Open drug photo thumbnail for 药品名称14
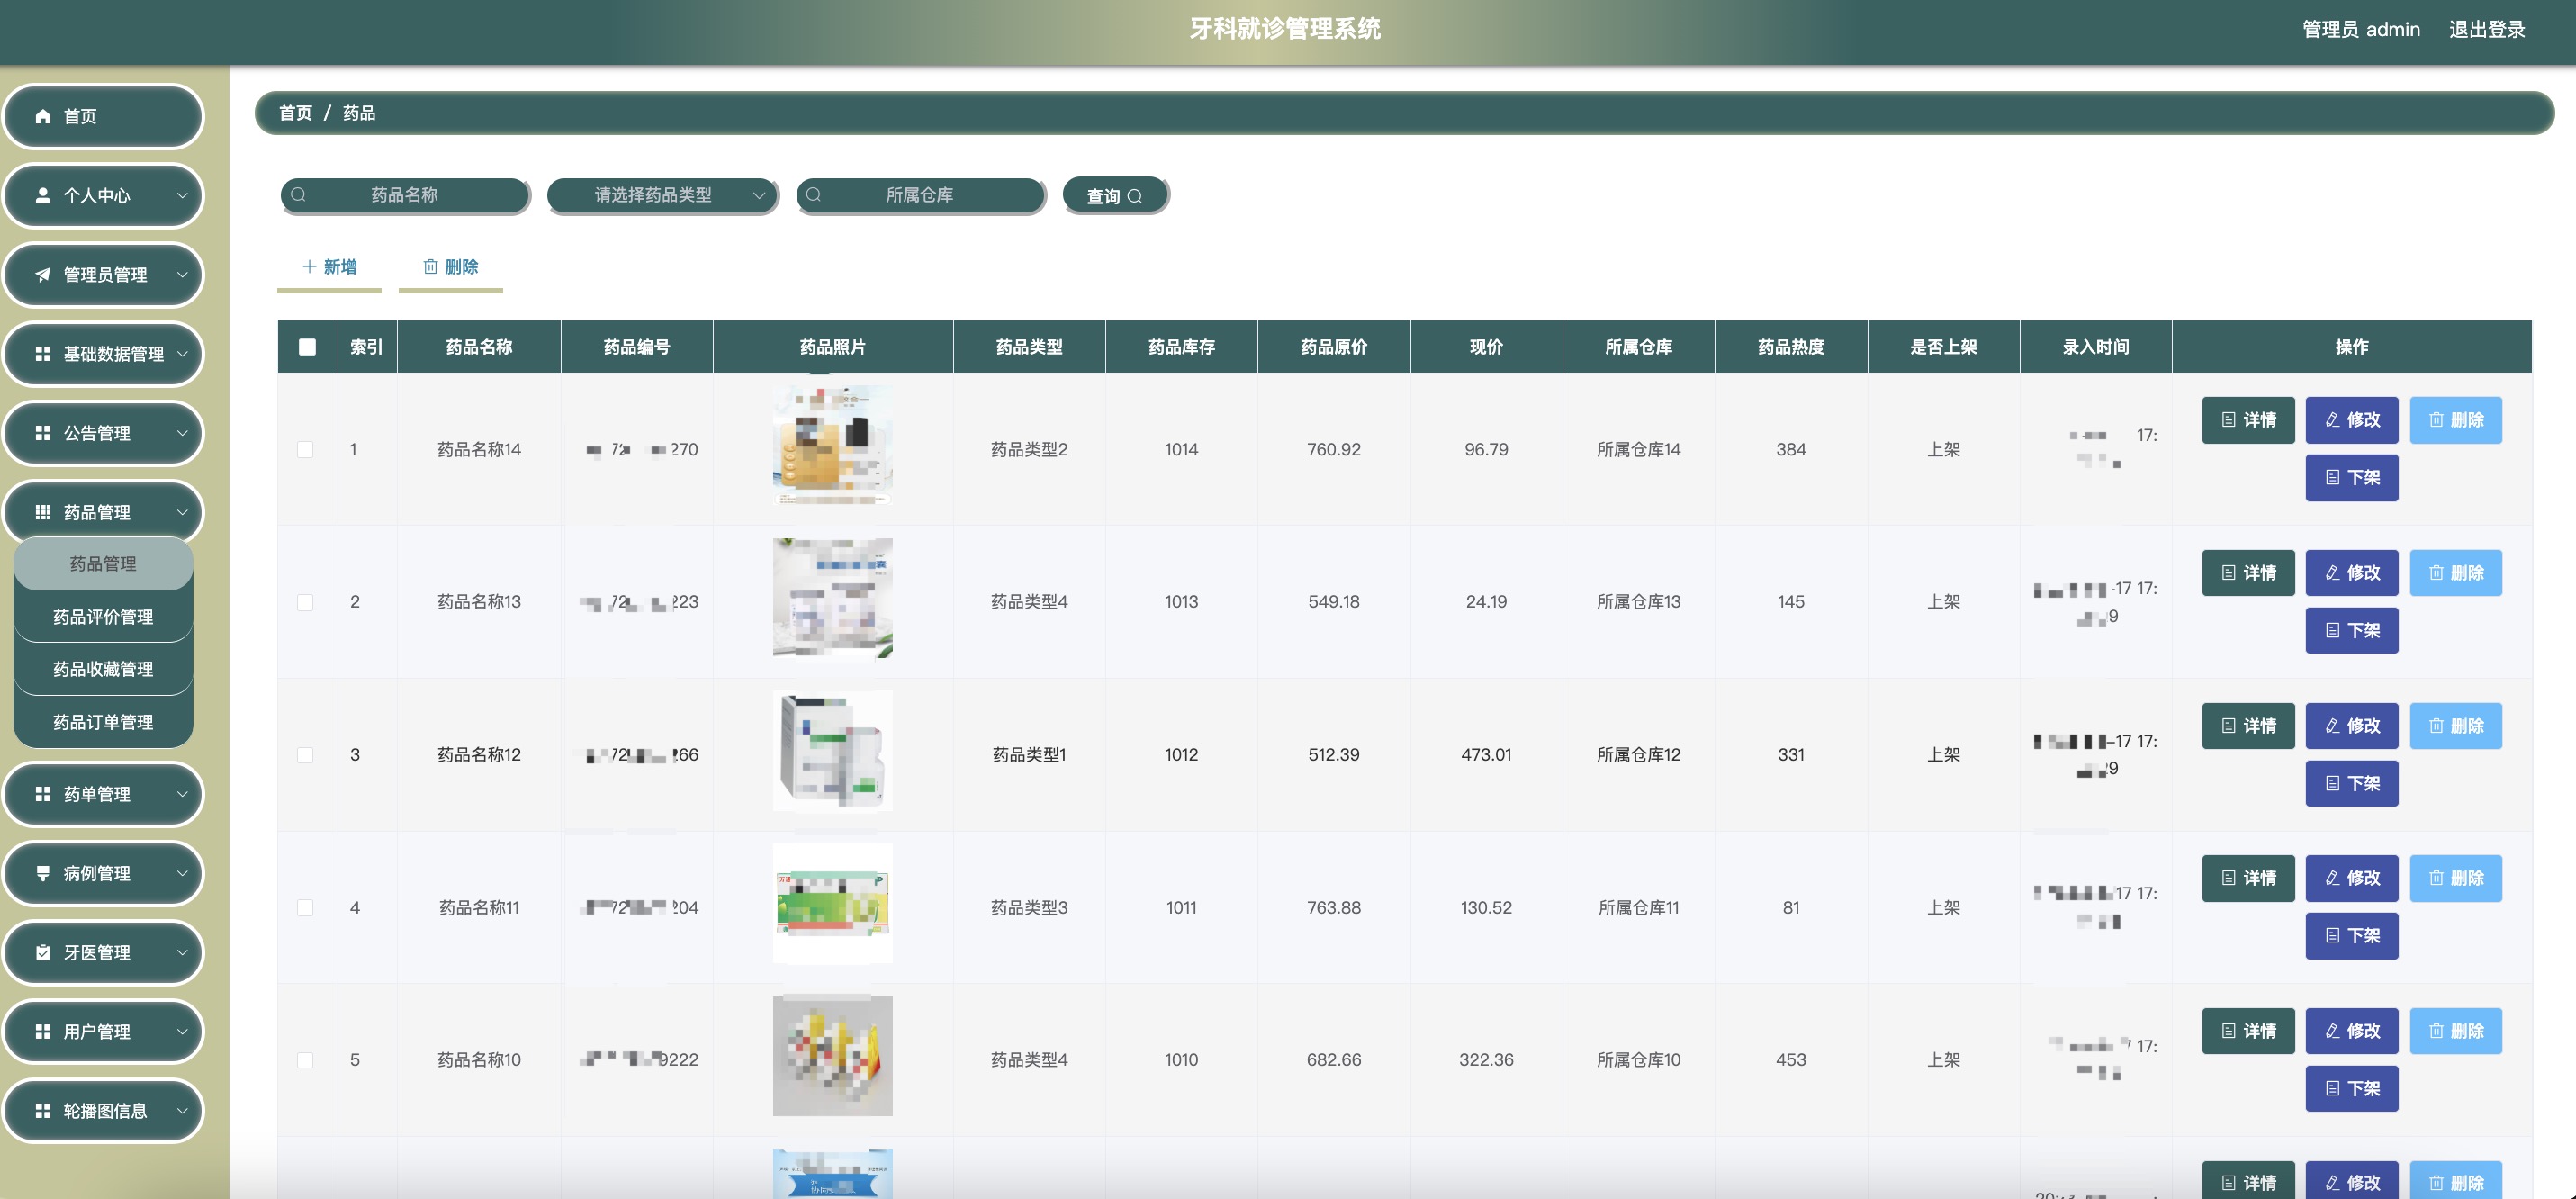Image resolution: width=2576 pixels, height=1199 pixels. [x=832, y=445]
